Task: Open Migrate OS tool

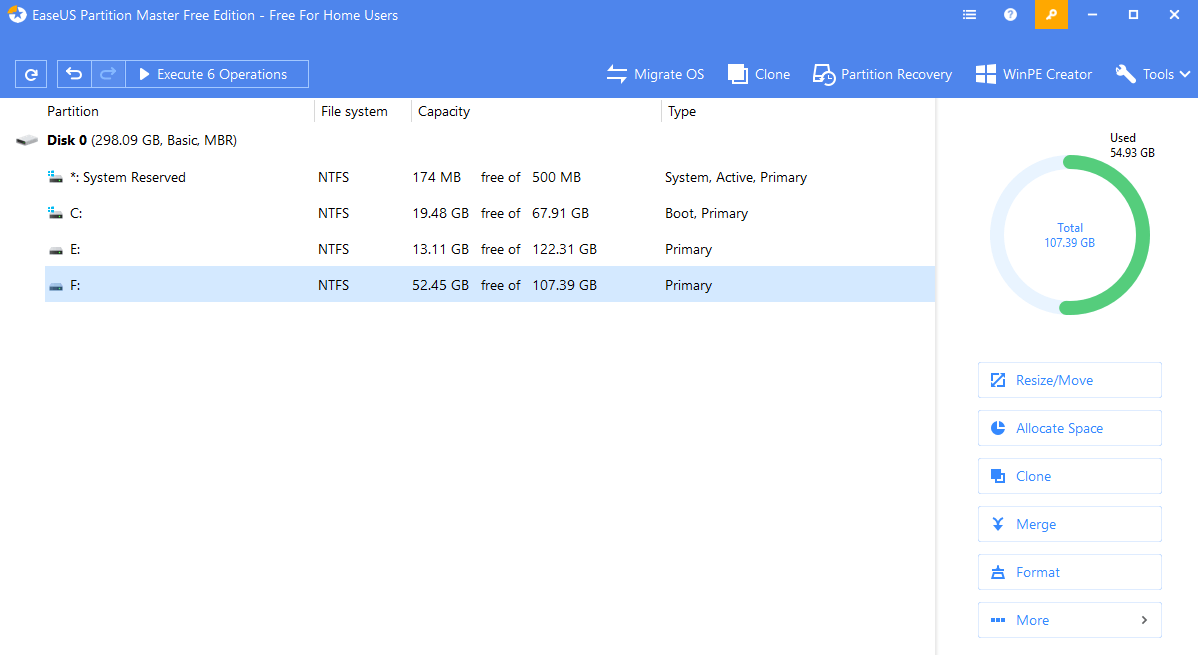Action: tap(655, 73)
